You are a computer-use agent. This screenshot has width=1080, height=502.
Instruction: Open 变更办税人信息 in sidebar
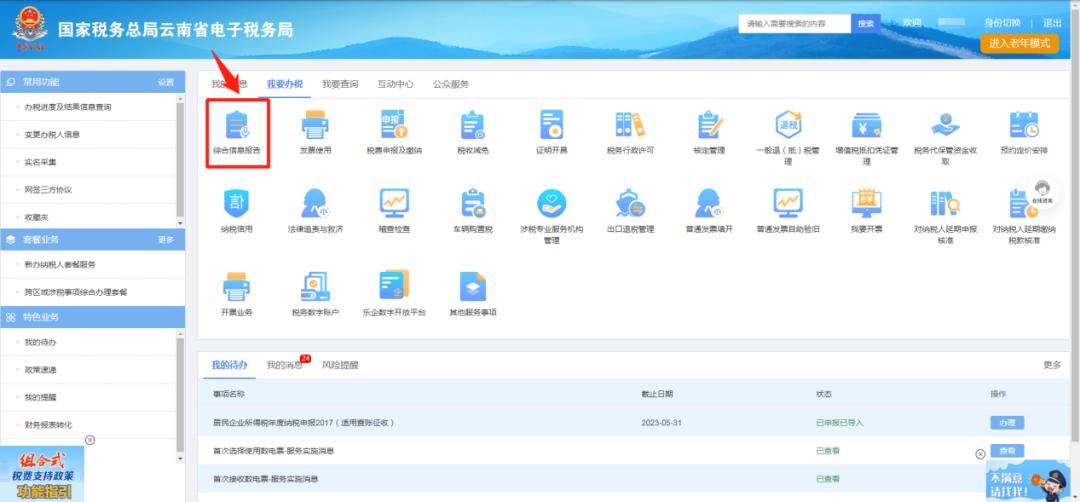pos(52,135)
